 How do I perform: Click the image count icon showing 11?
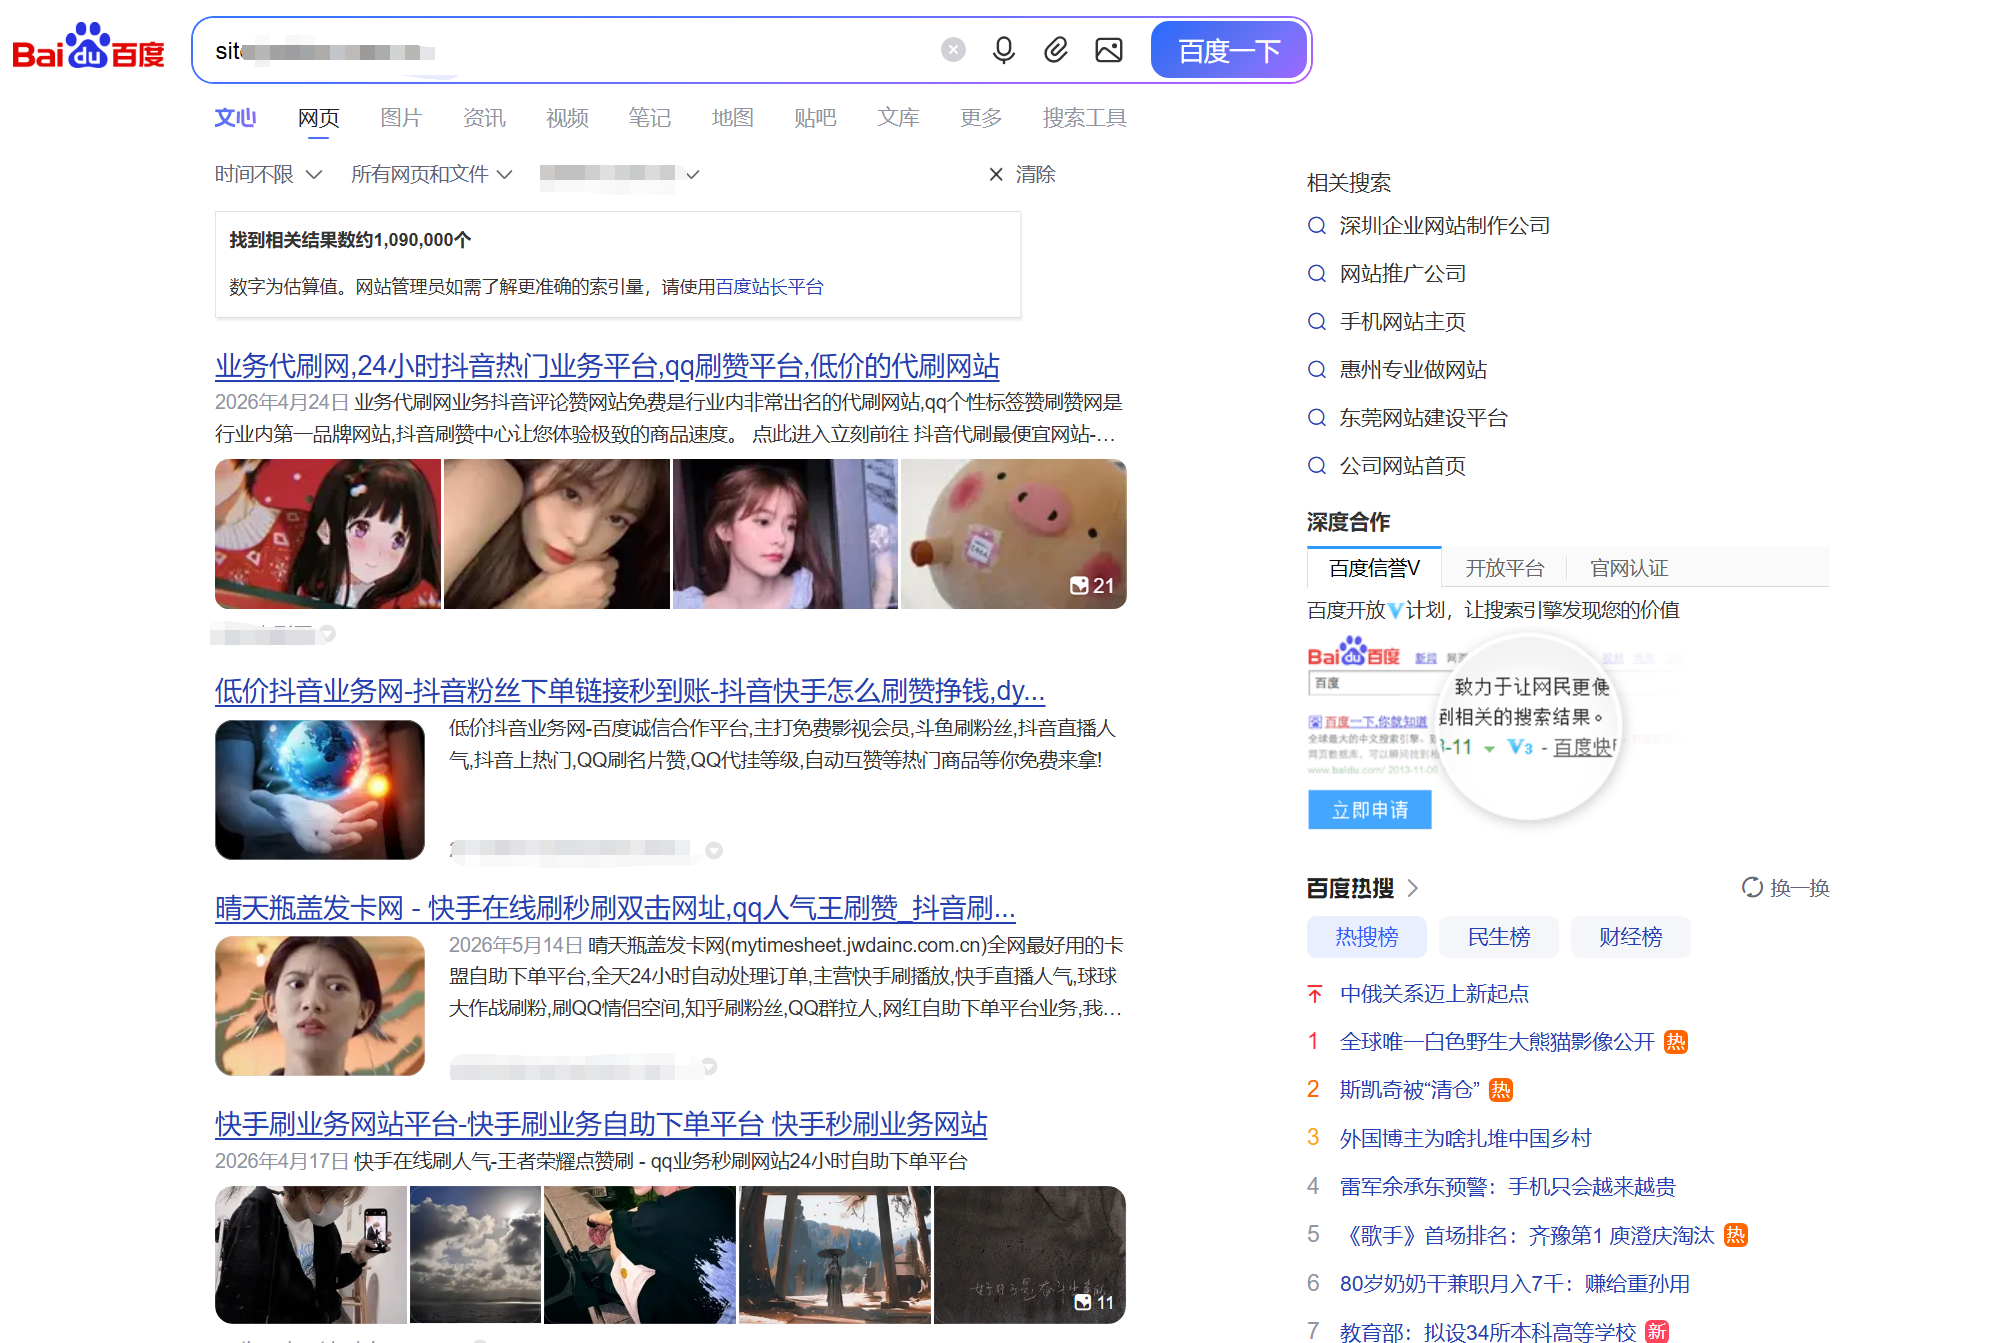(x=1083, y=1302)
